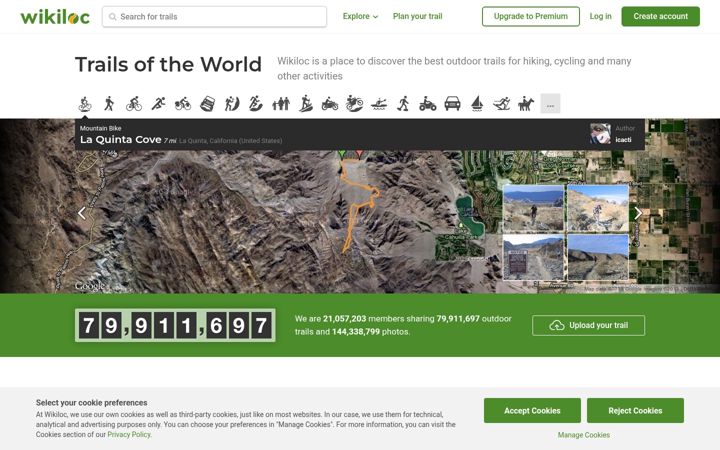Open the La Quinta Cove trail title
The image size is (720, 450).
121,140
